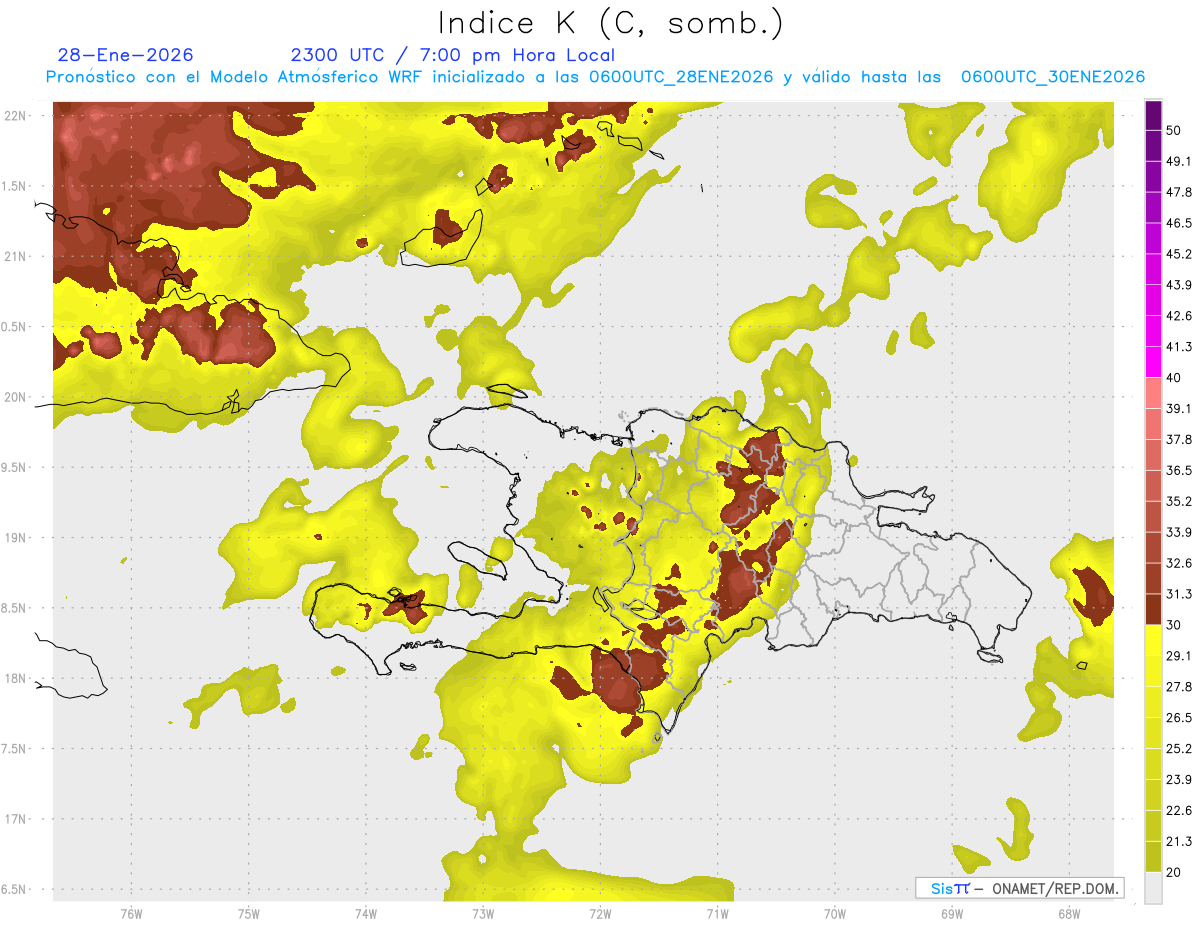The image size is (1200, 927).
Task: Click legend value "36.5"
Action: tap(1179, 470)
